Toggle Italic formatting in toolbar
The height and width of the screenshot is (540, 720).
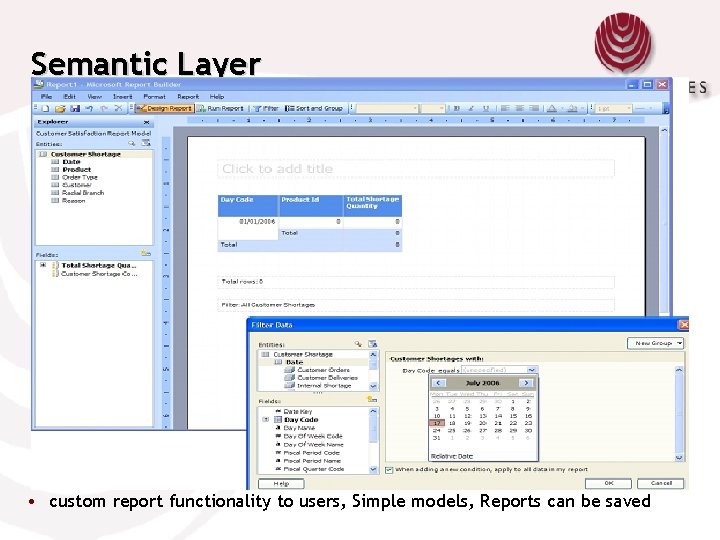tap(471, 109)
